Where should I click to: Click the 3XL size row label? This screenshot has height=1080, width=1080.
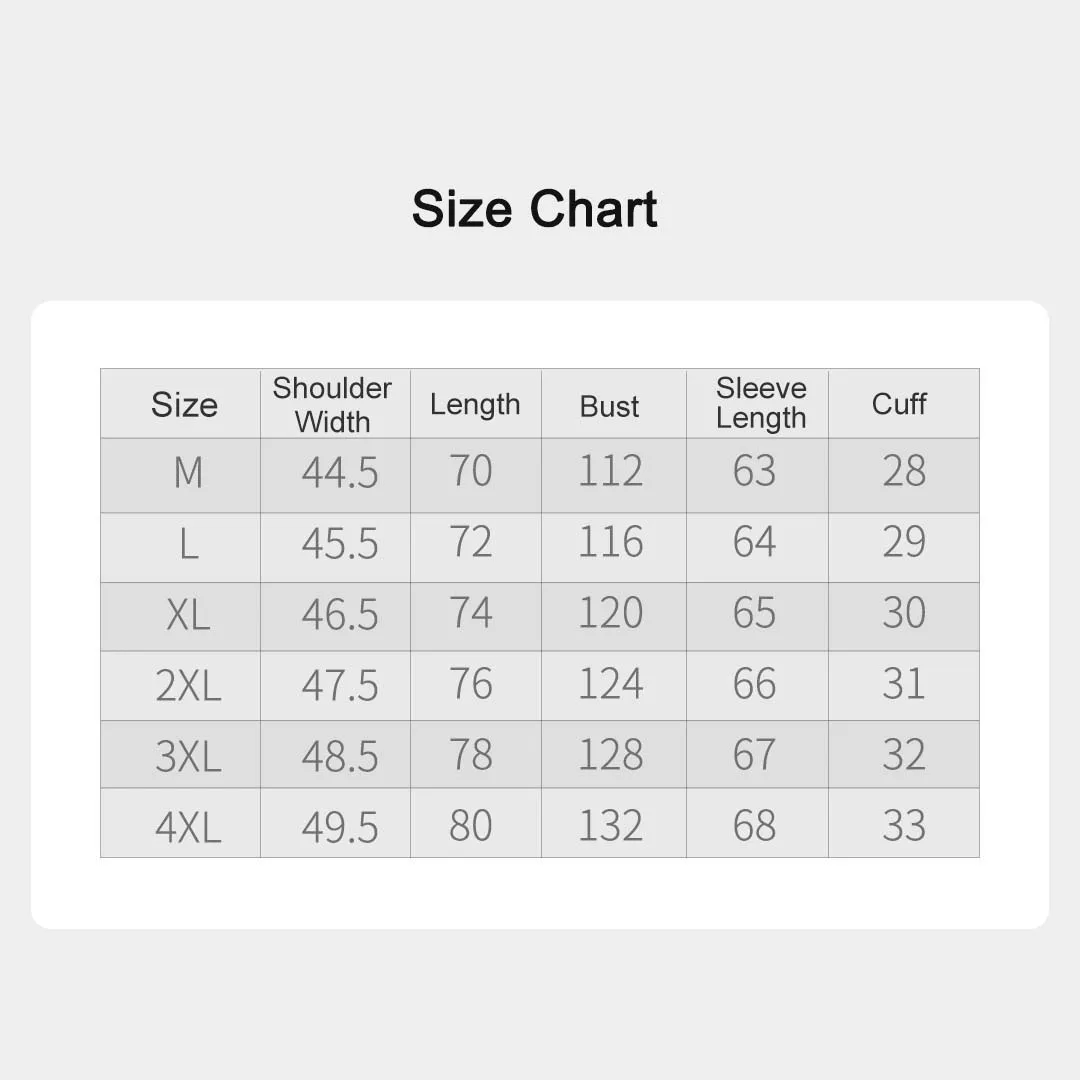click(x=188, y=757)
